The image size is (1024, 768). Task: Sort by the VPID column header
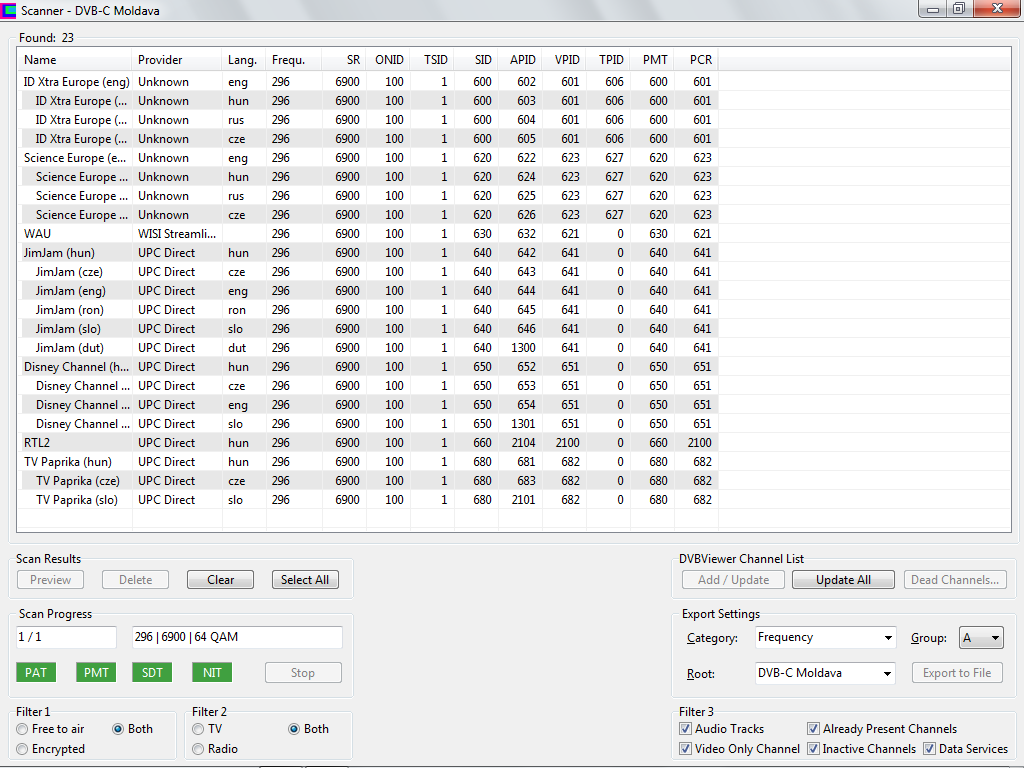pos(564,59)
